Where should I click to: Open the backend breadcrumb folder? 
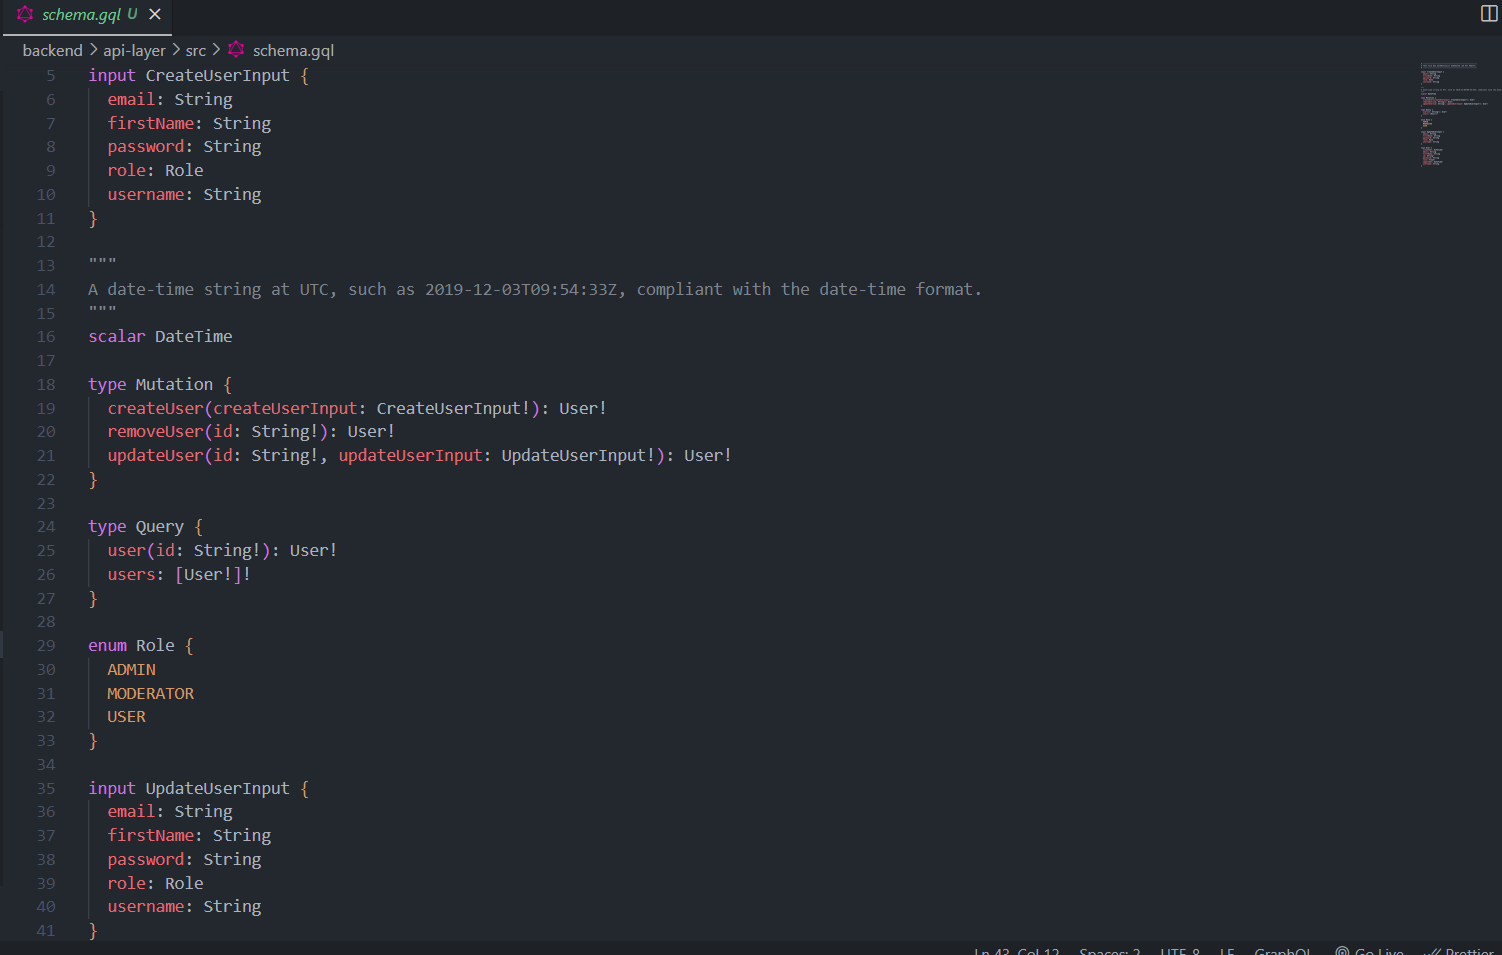click(52, 50)
